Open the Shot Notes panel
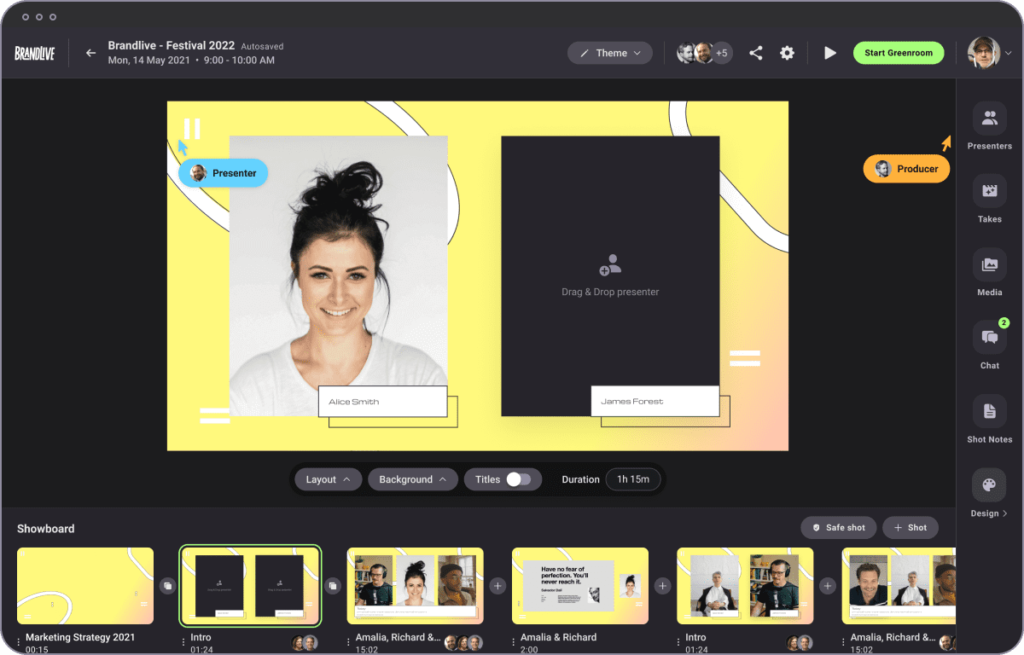 (989, 420)
